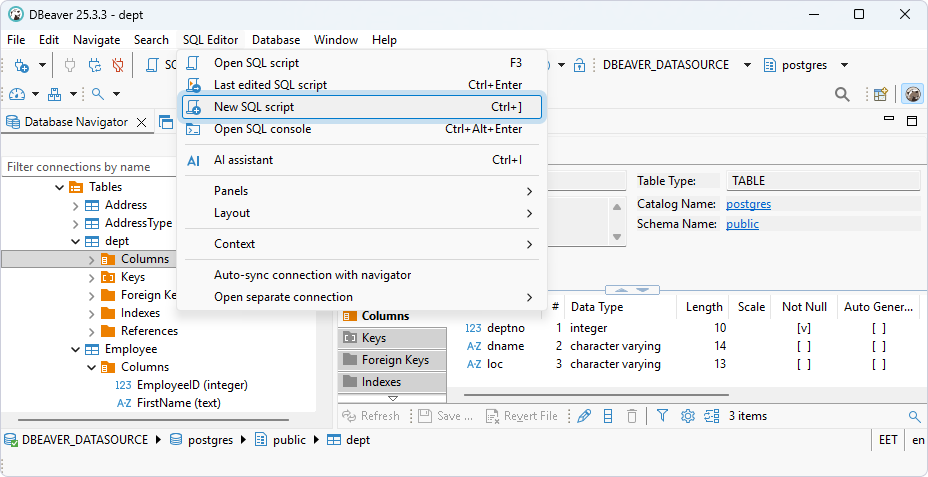The width and height of the screenshot is (928, 477).
Task: Expand the References folder under dept
Action: pyautogui.click(x=91, y=331)
